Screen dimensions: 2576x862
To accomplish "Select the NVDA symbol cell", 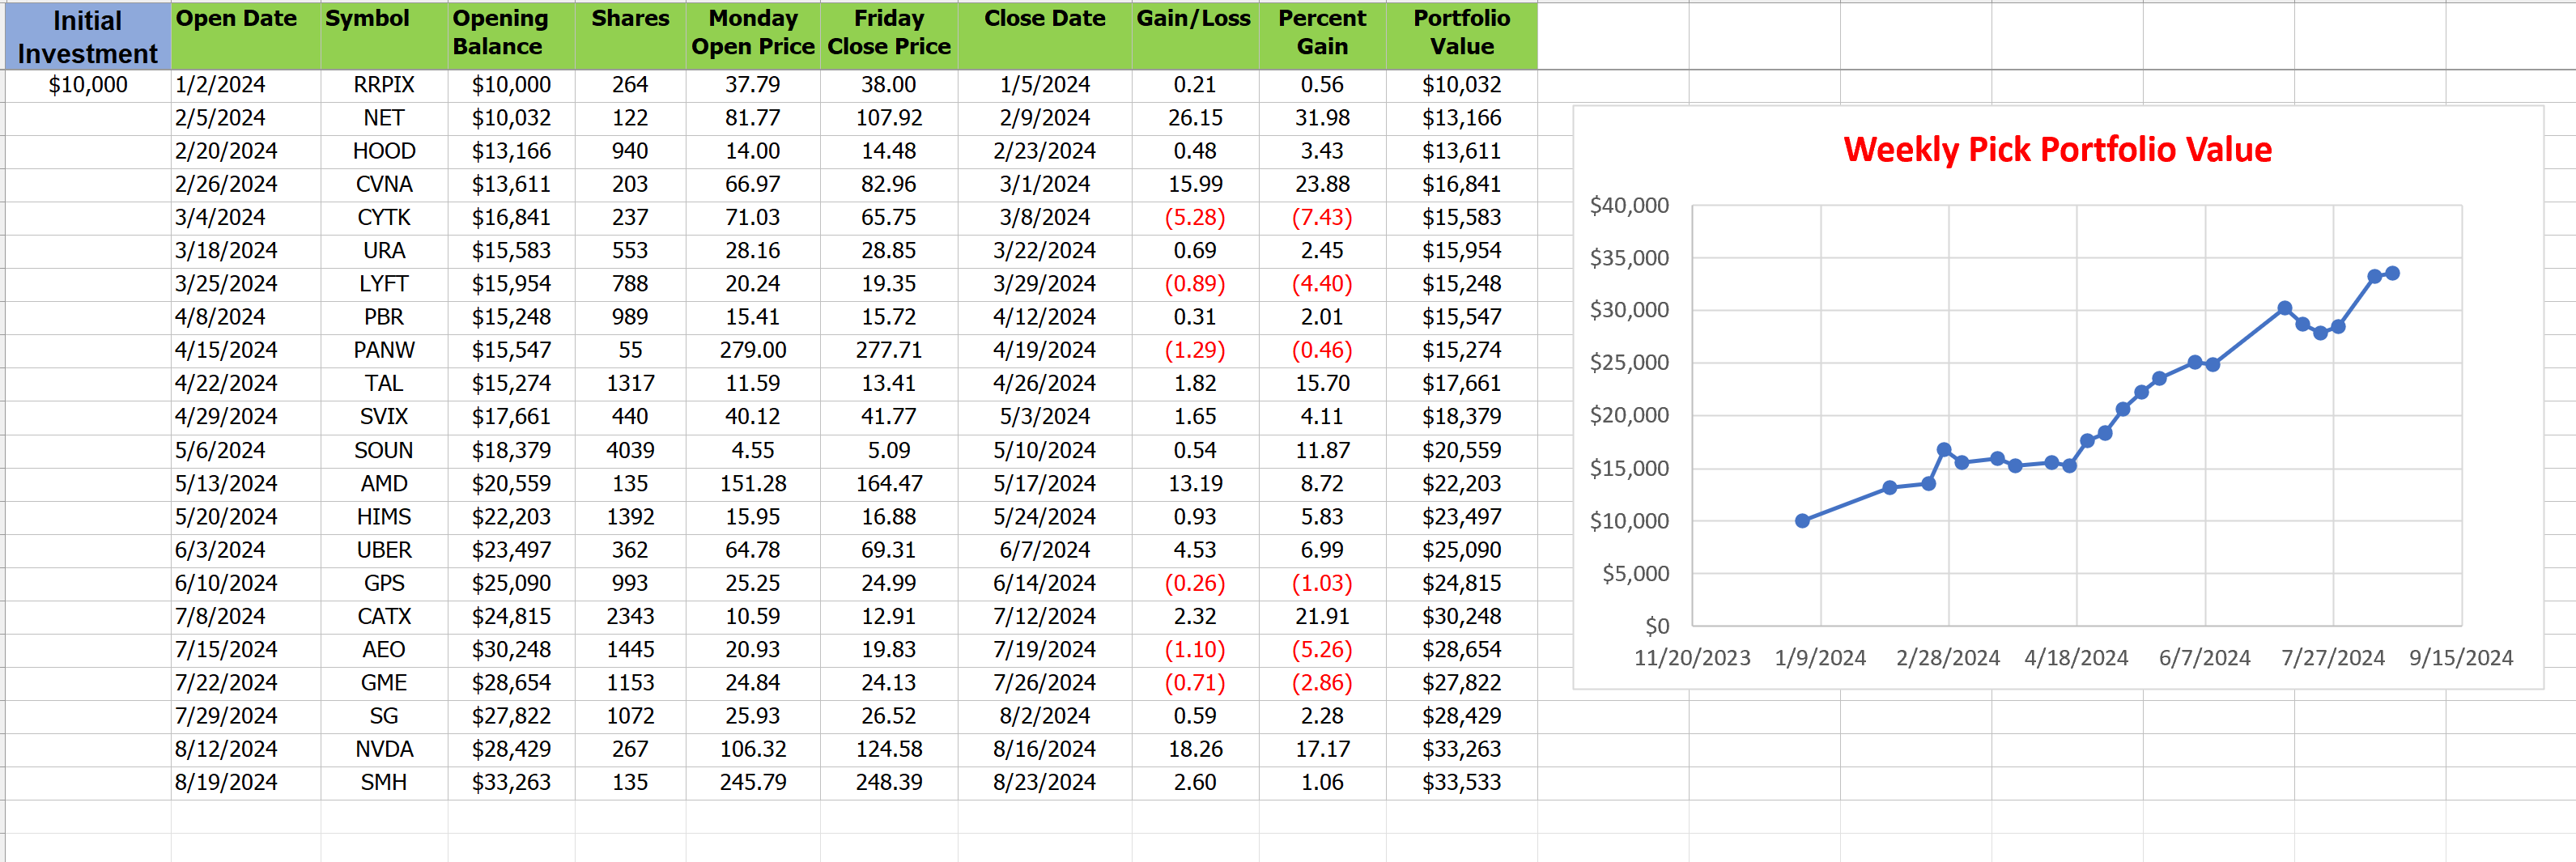I will 384,749.
